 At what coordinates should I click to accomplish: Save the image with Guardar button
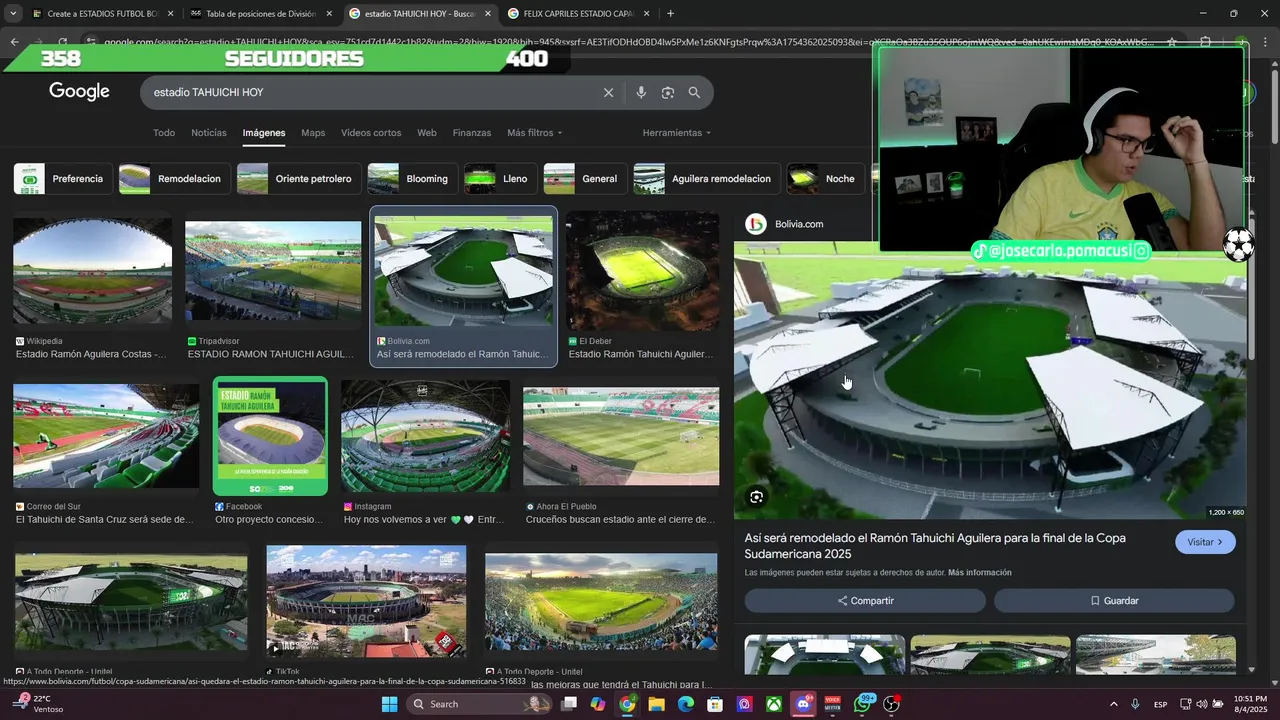click(1114, 601)
